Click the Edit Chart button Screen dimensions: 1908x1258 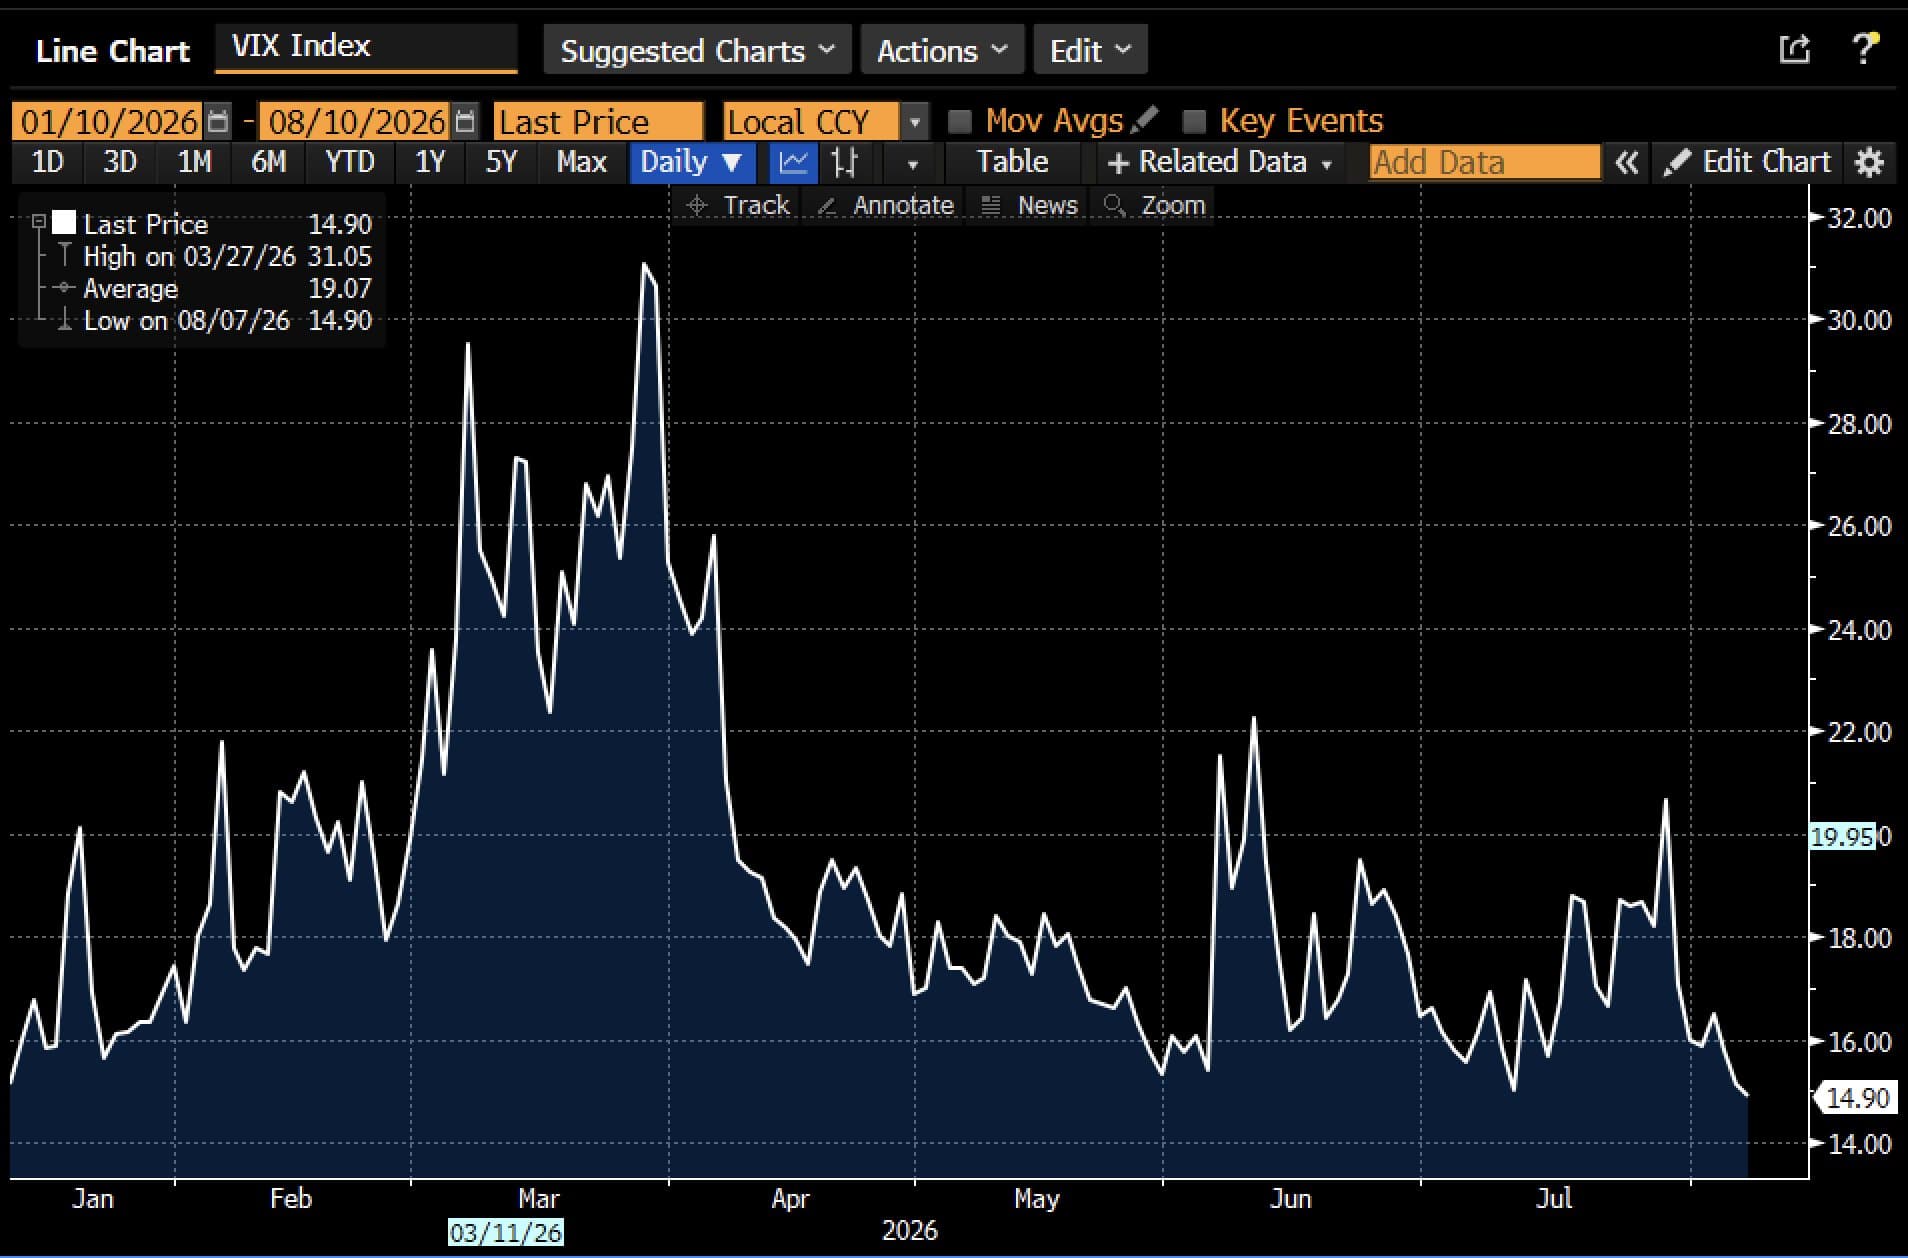pyautogui.click(x=1748, y=162)
